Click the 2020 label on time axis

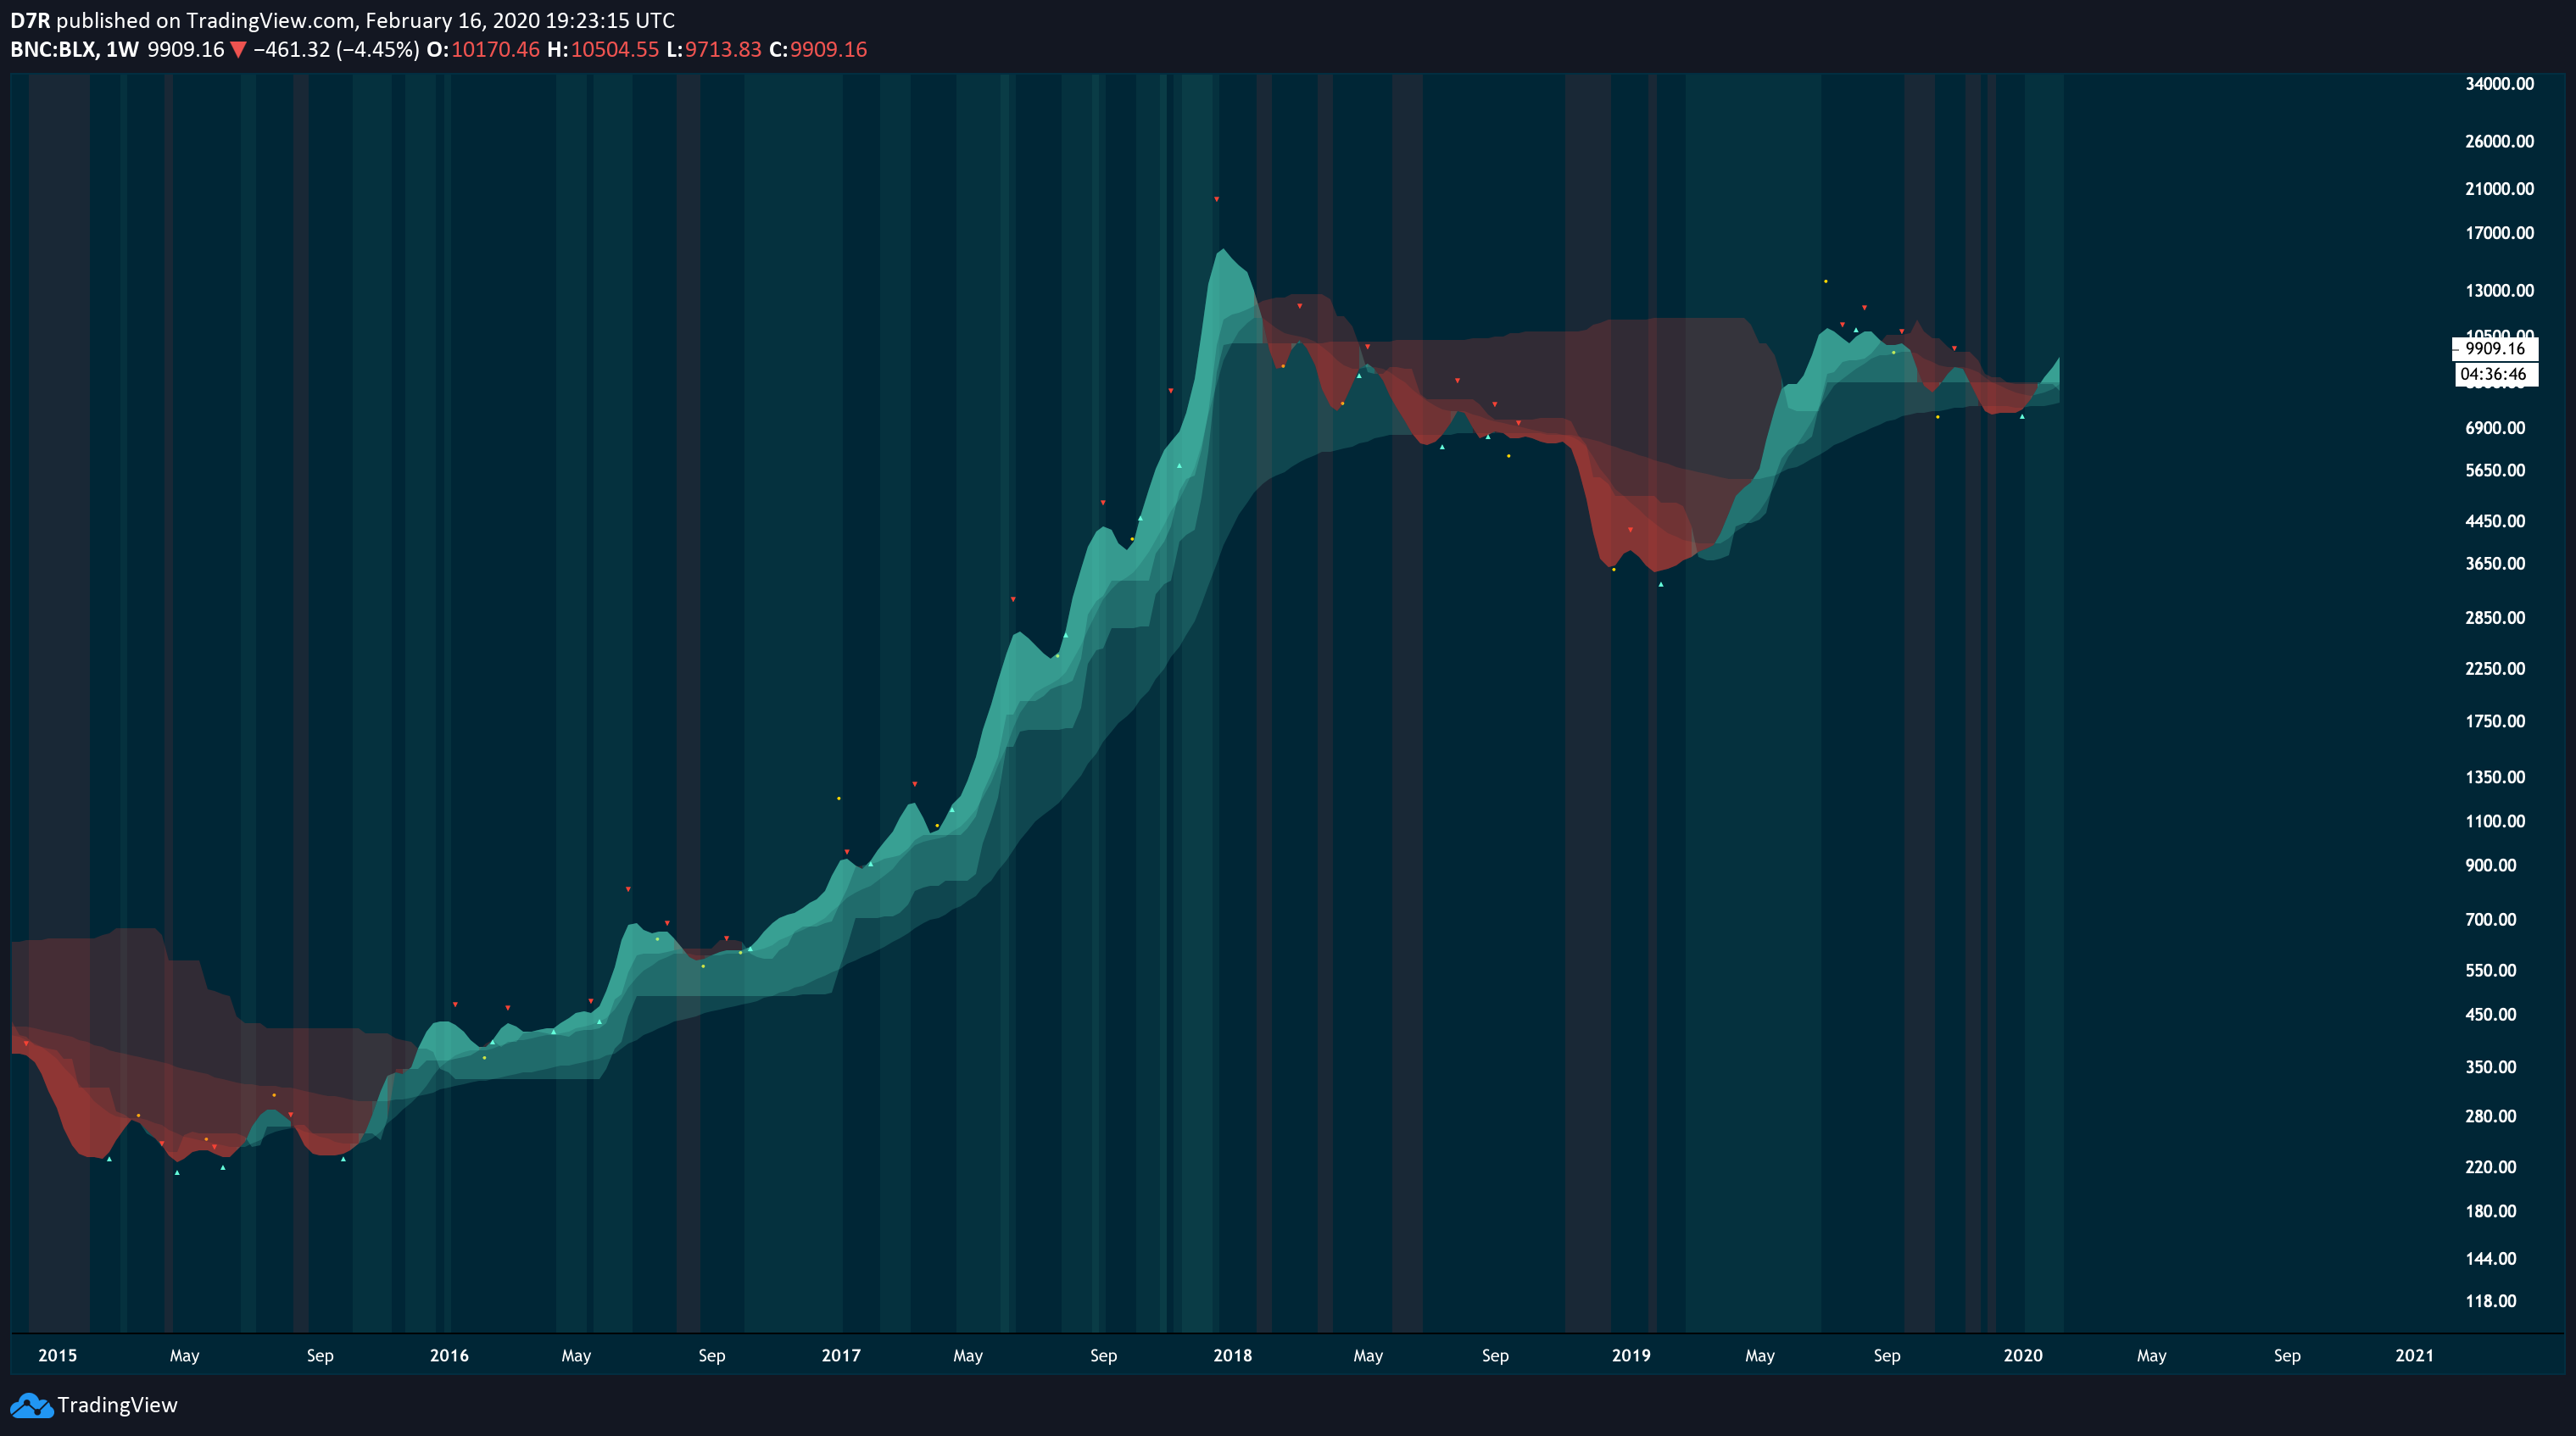coord(2023,1356)
